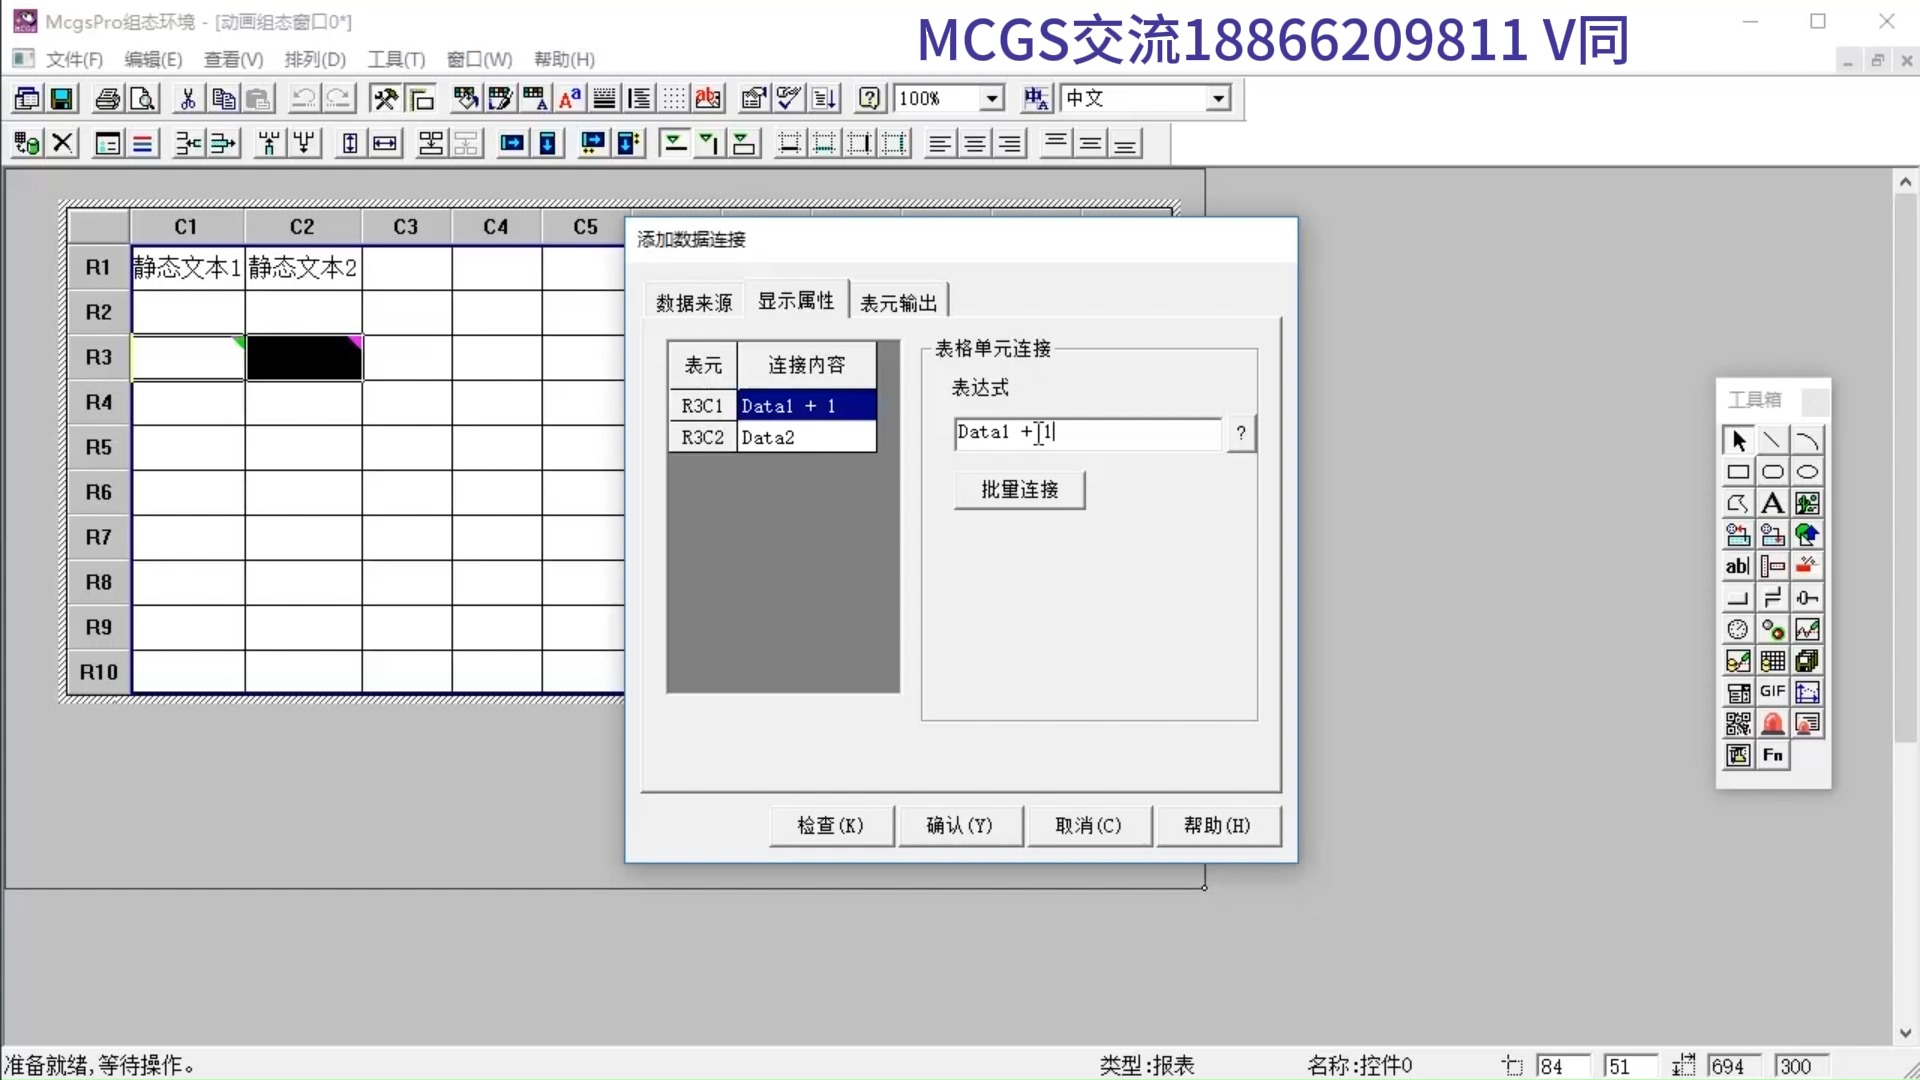Click the 批量连接 button
The image size is (1920, 1080).
click(x=1019, y=490)
